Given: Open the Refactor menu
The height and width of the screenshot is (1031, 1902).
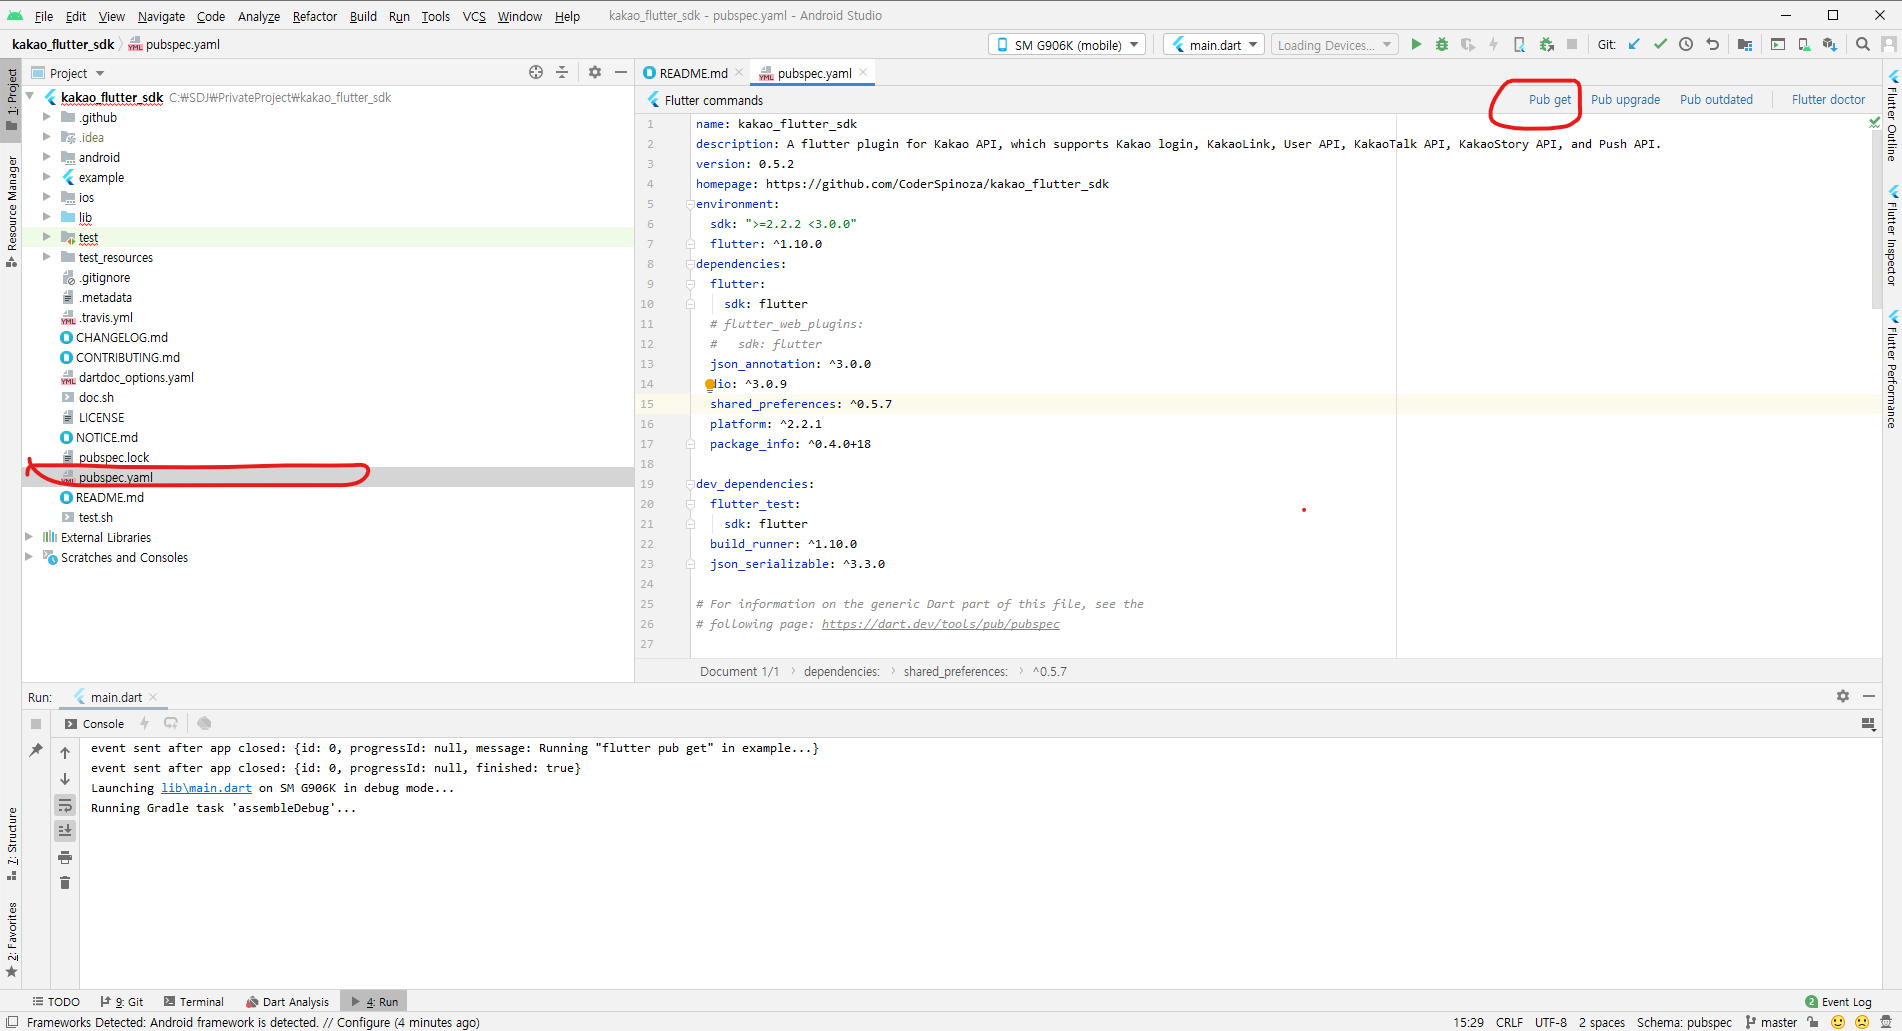Looking at the screenshot, I should [x=314, y=16].
